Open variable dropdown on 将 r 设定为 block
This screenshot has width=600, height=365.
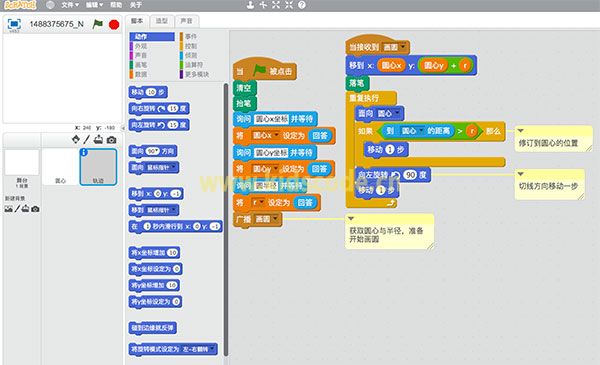pyautogui.click(x=261, y=202)
